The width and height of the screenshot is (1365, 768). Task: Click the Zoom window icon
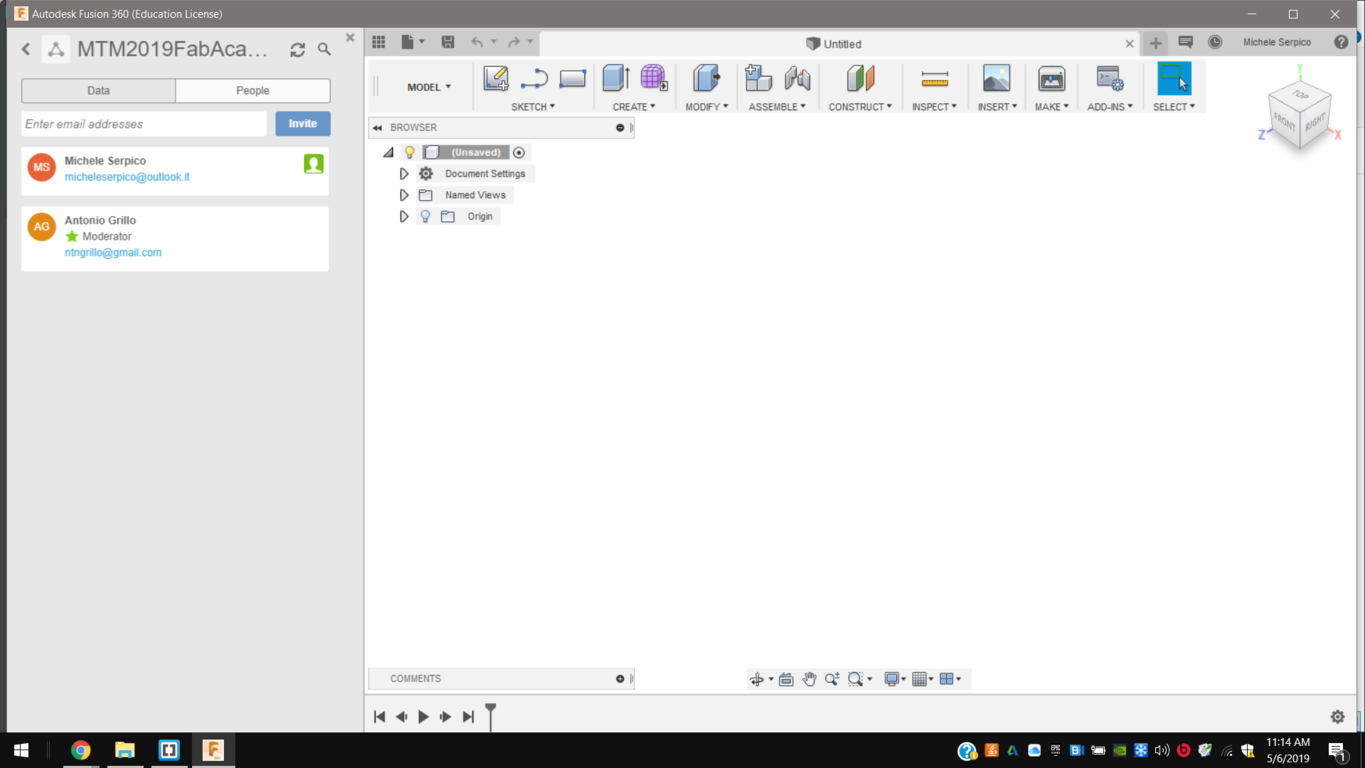coord(856,679)
